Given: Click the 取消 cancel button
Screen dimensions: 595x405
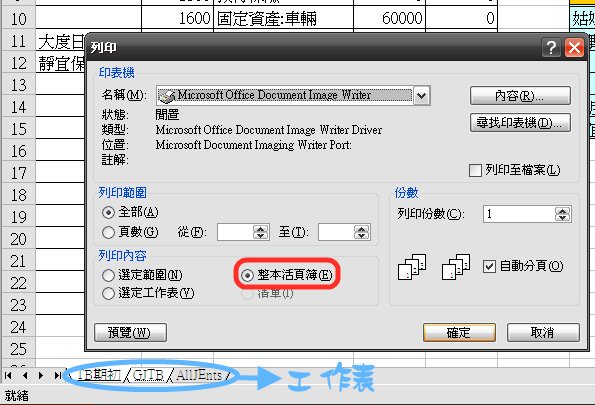Looking at the screenshot, I should tap(543, 333).
